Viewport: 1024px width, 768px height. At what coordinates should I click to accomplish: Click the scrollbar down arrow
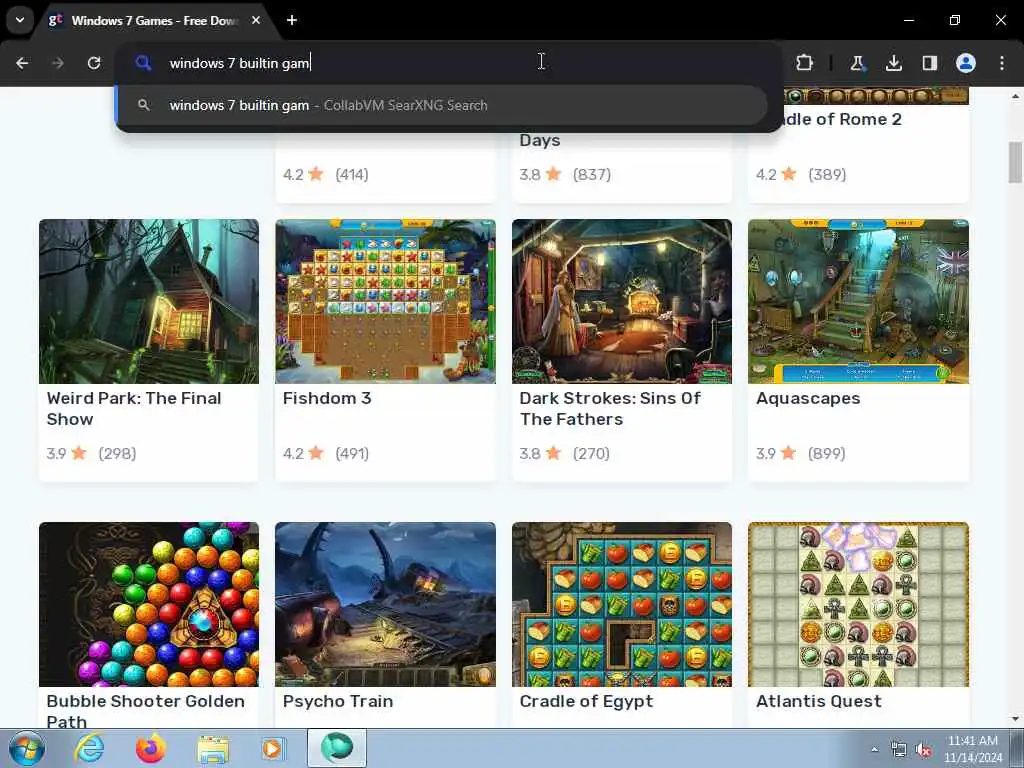click(1015, 719)
